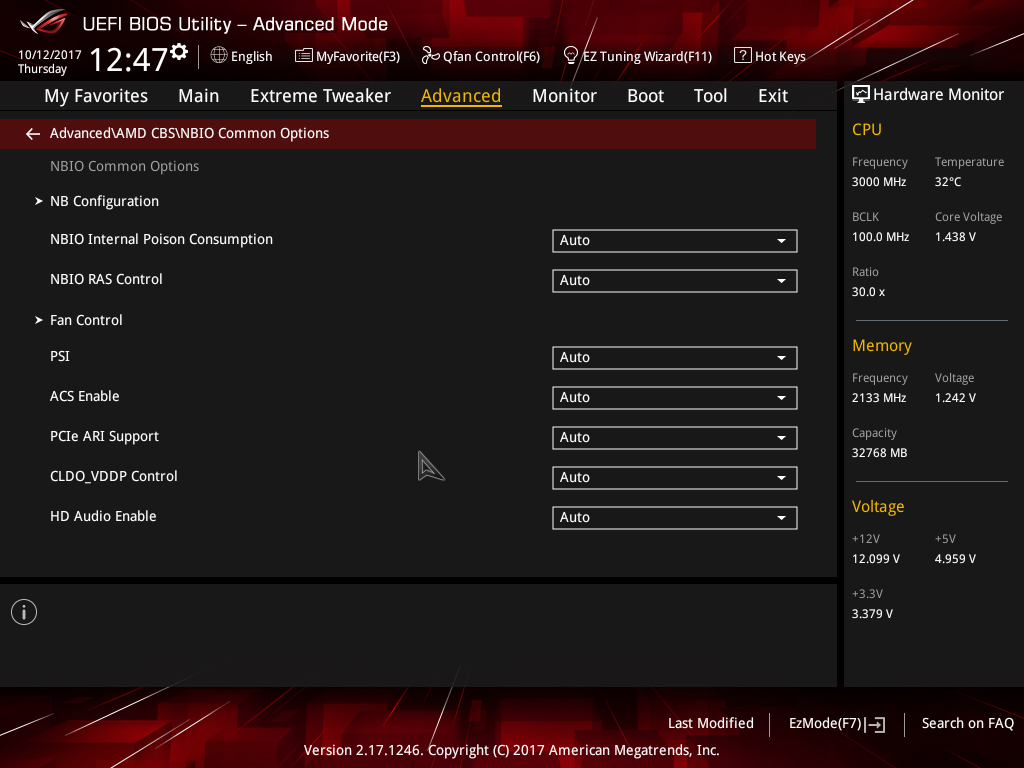Screen dimensions: 1024x768
Task: Open the NBIO Internal Poison Consumption dropdown
Action: [675, 240]
